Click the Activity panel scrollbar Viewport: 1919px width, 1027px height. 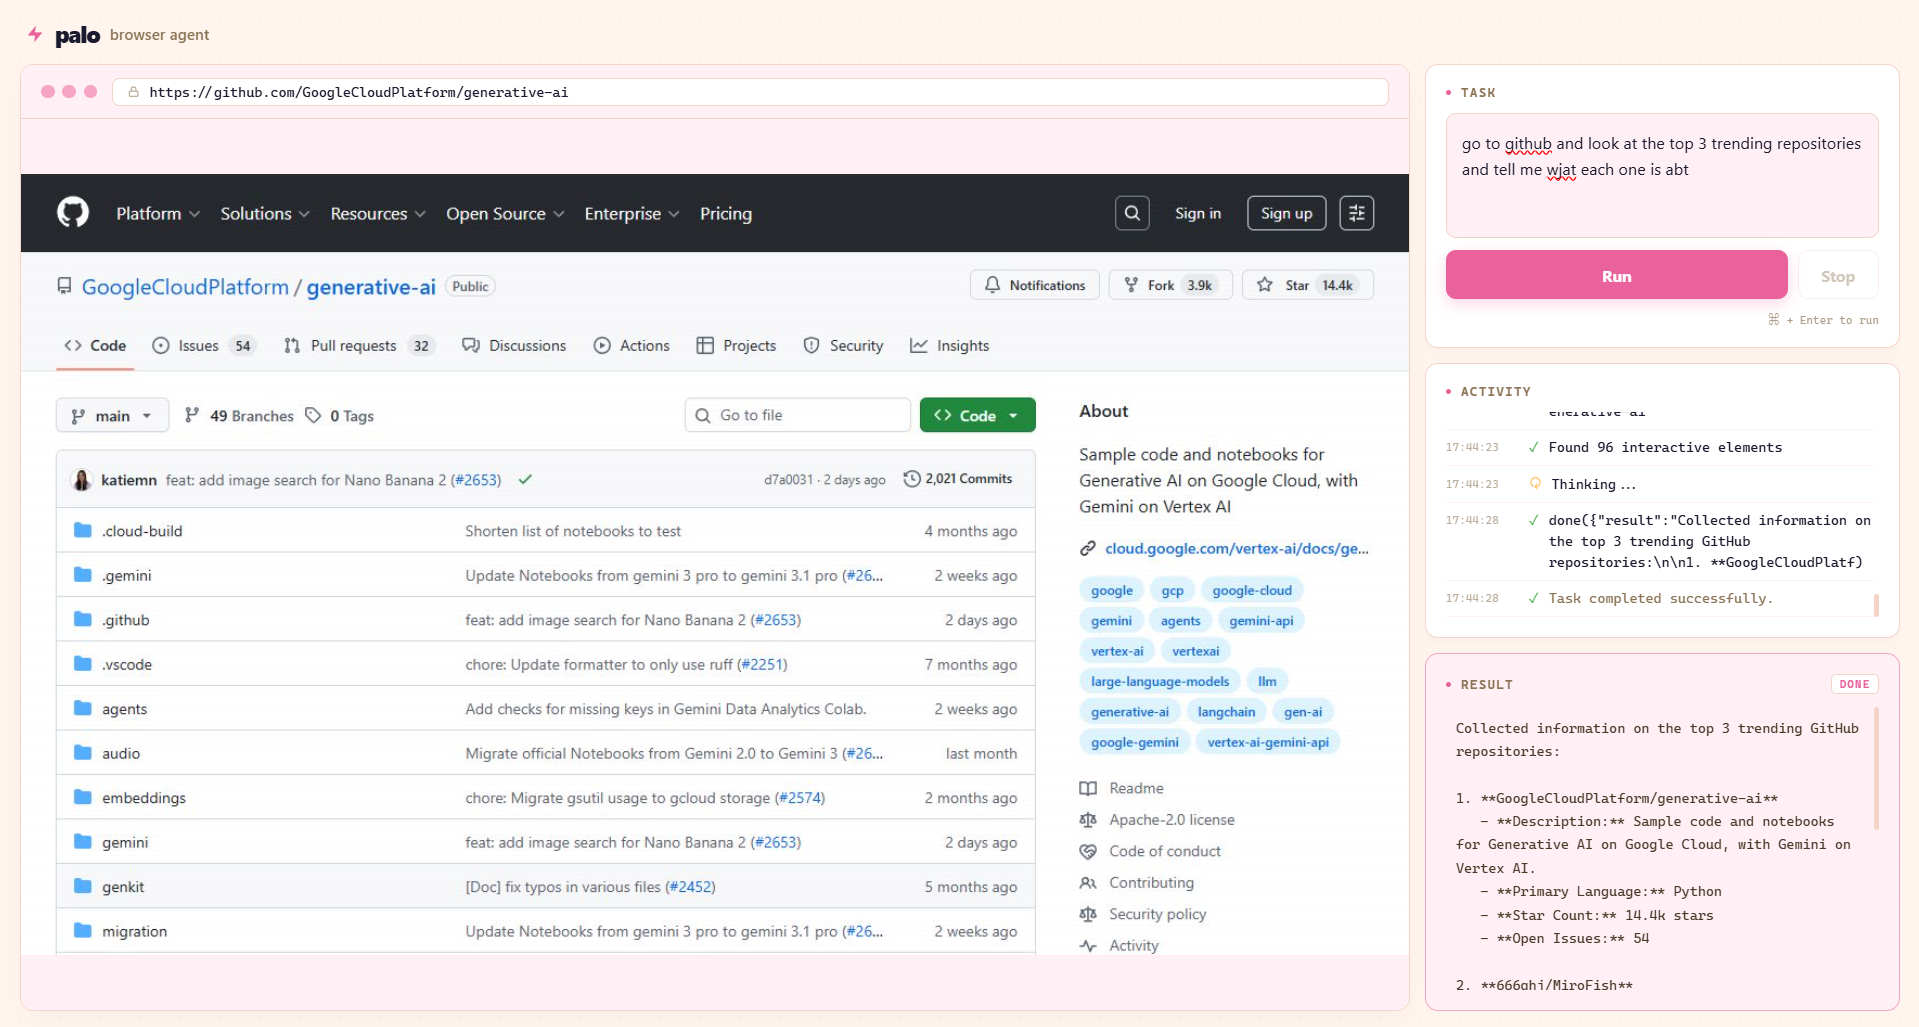(x=1876, y=605)
